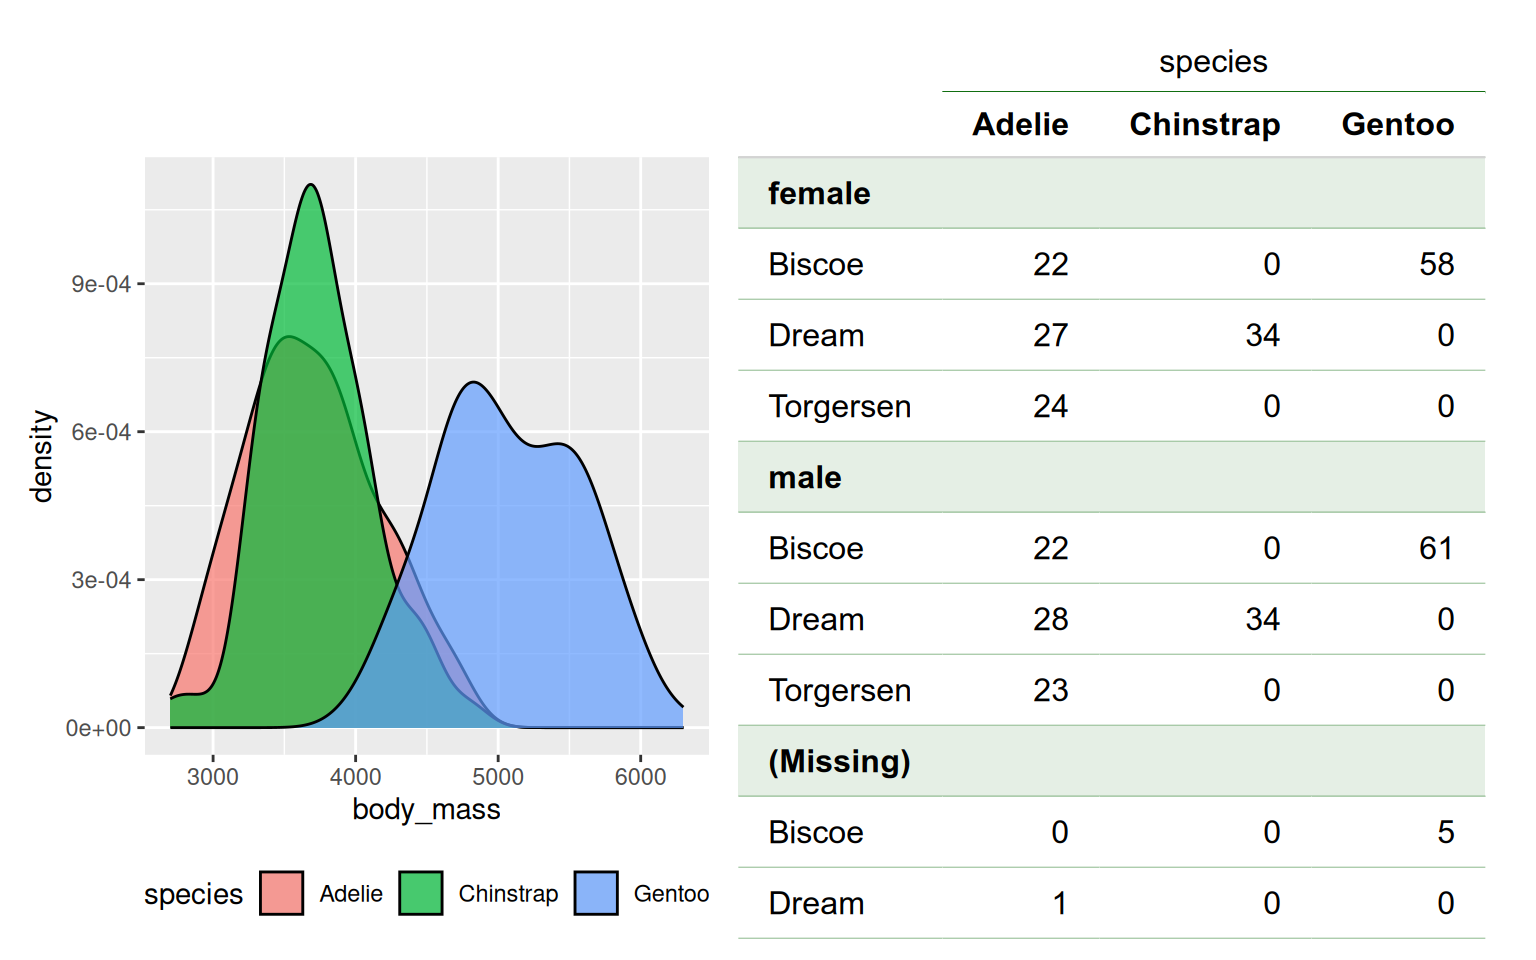The height and width of the screenshot is (960, 1536).
Task: Click the Adelie red legend swatch
Action: [x=281, y=893]
